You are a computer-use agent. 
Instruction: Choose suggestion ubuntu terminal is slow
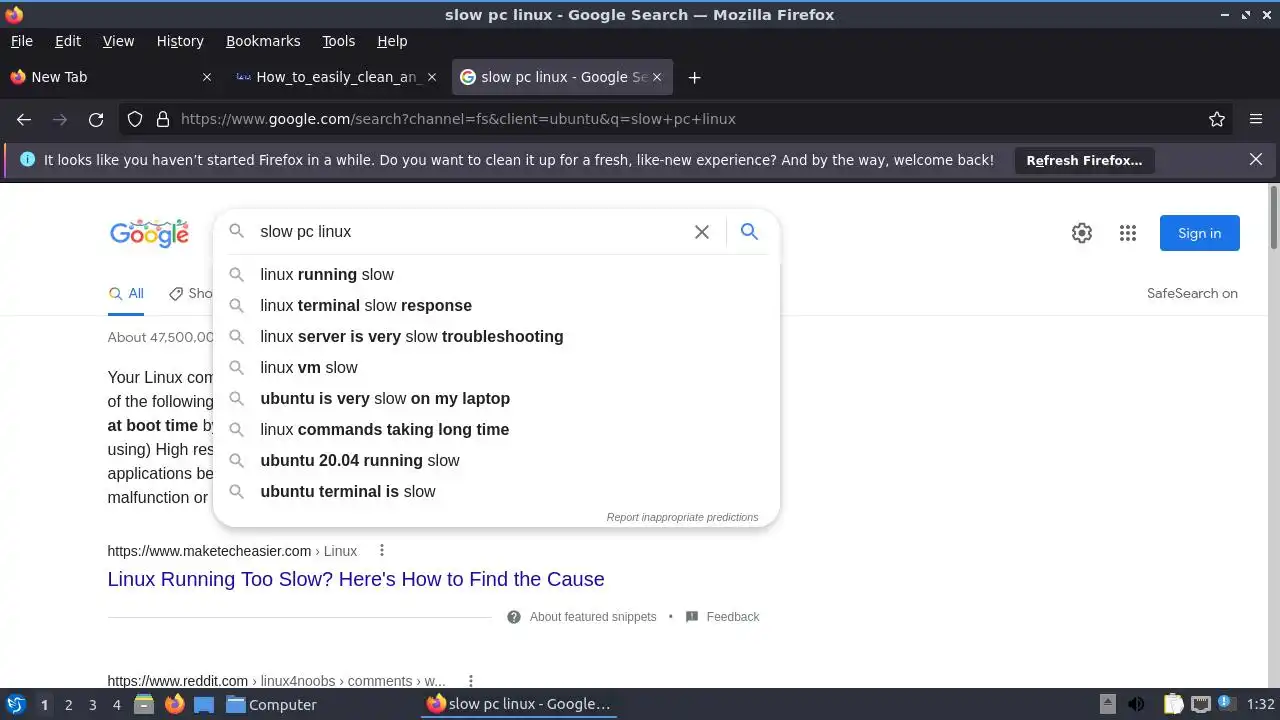[496, 491]
